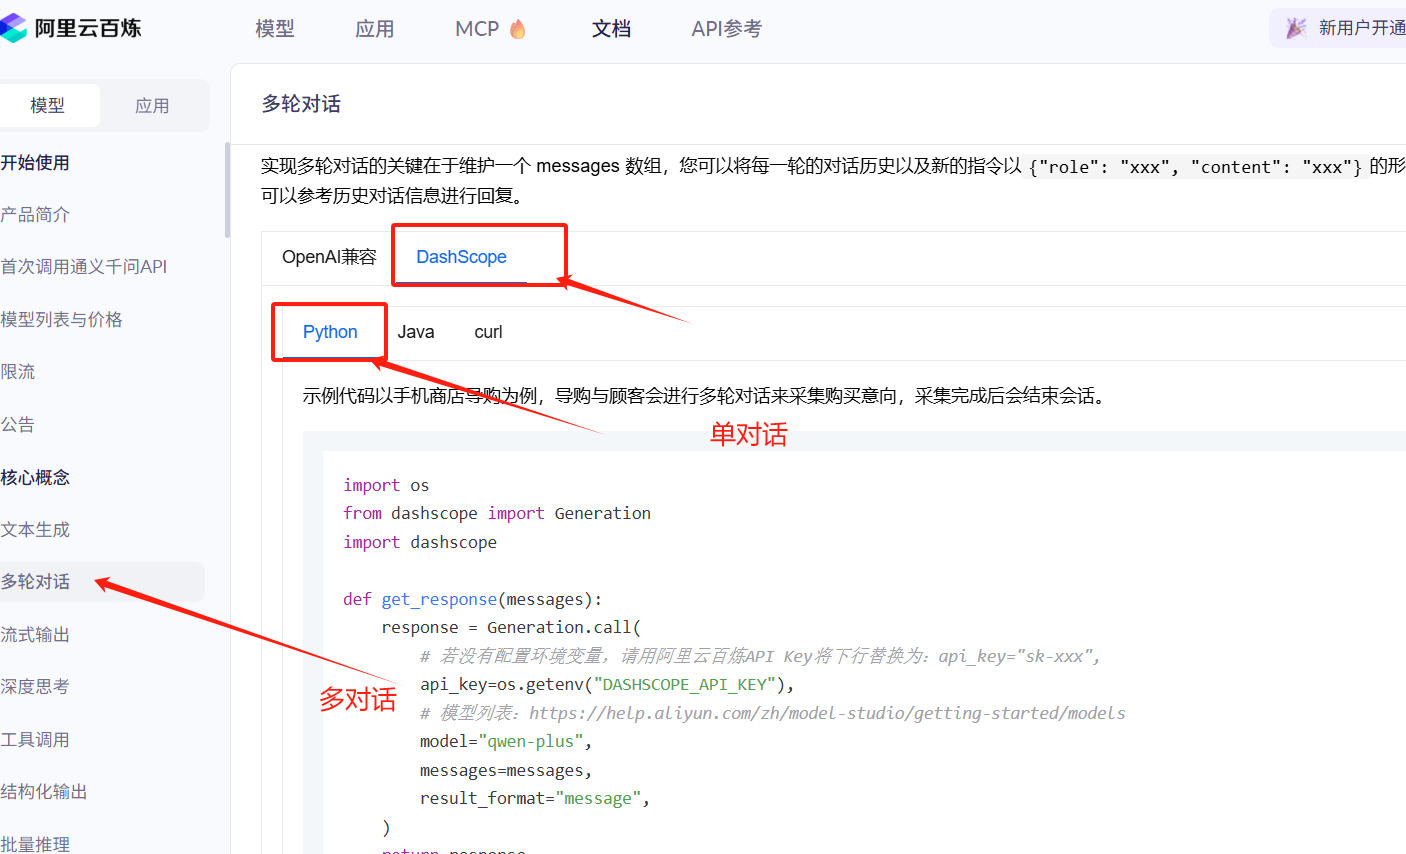Viewport: 1406px width, 854px height.
Task: Click the 核心概念 sidebar section heading
Action: [35, 477]
